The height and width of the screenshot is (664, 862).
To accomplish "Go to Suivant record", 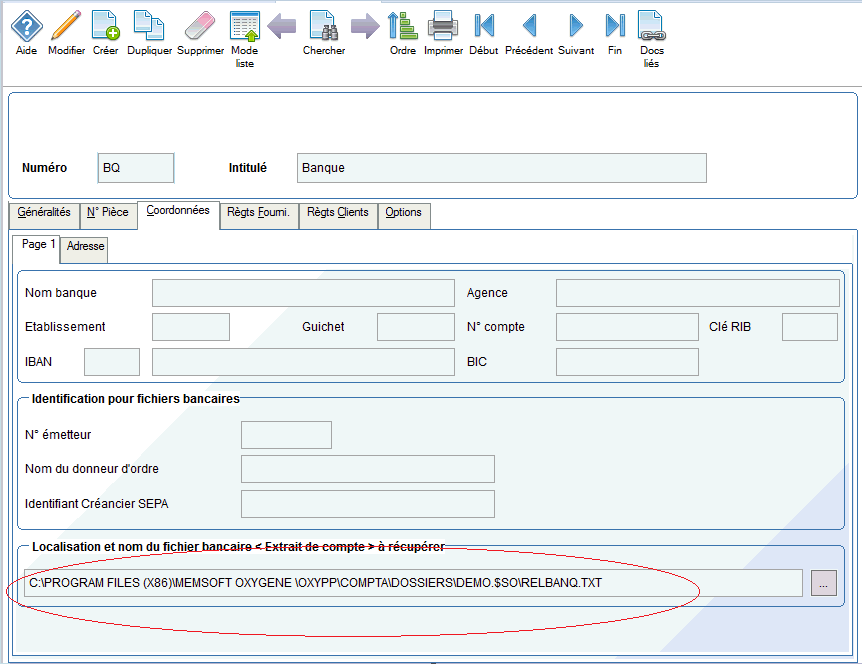I will pyautogui.click(x=576, y=25).
